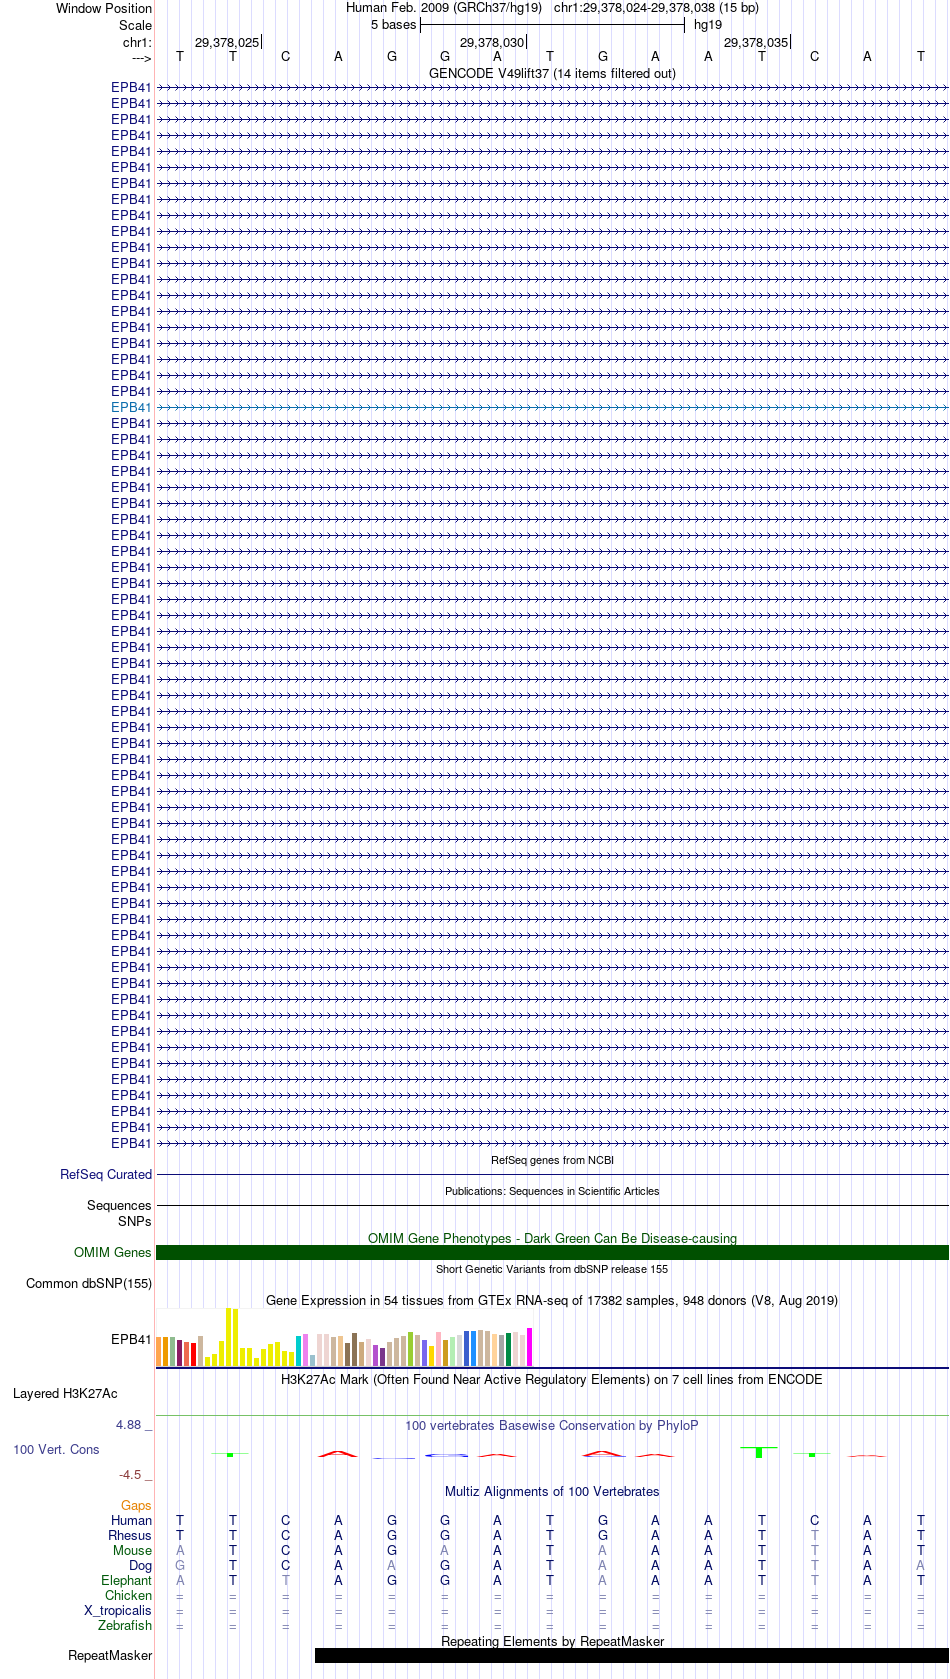This screenshot has height=1679, width=950.
Task: Click position marker 29,378,030
Action: [492, 42]
